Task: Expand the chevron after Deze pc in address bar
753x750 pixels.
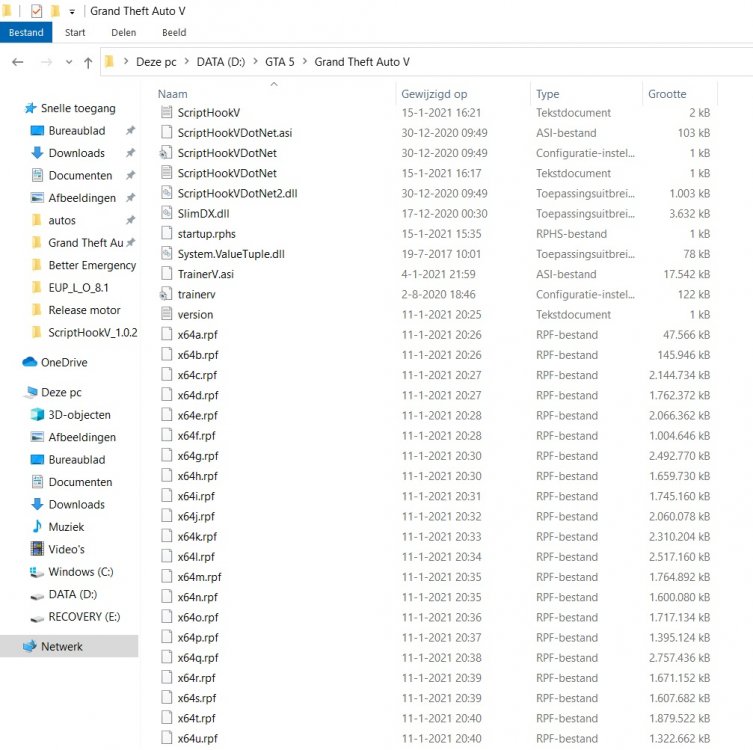Action: click(x=186, y=61)
